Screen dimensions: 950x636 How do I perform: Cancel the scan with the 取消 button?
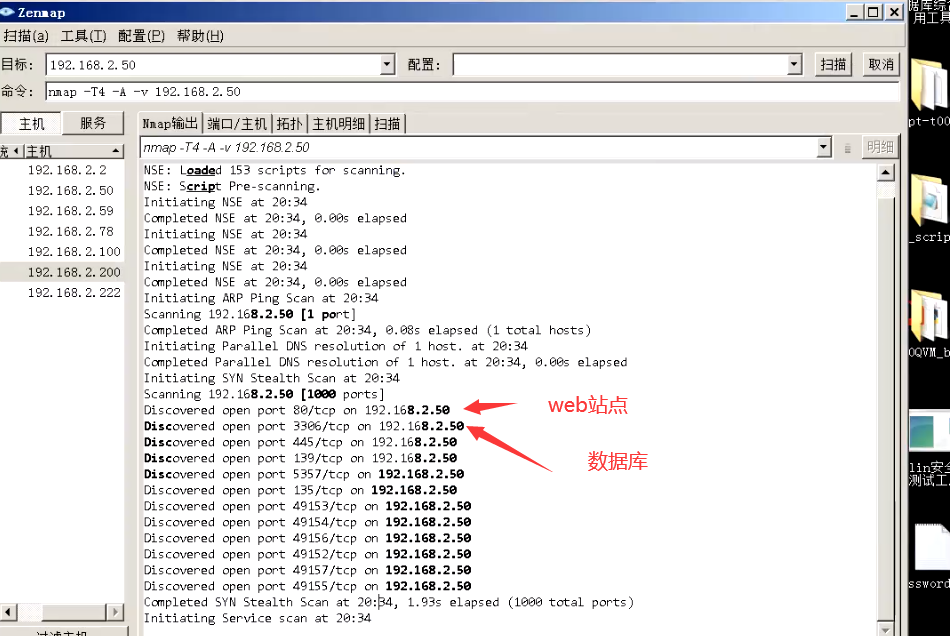click(x=881, y=65)
